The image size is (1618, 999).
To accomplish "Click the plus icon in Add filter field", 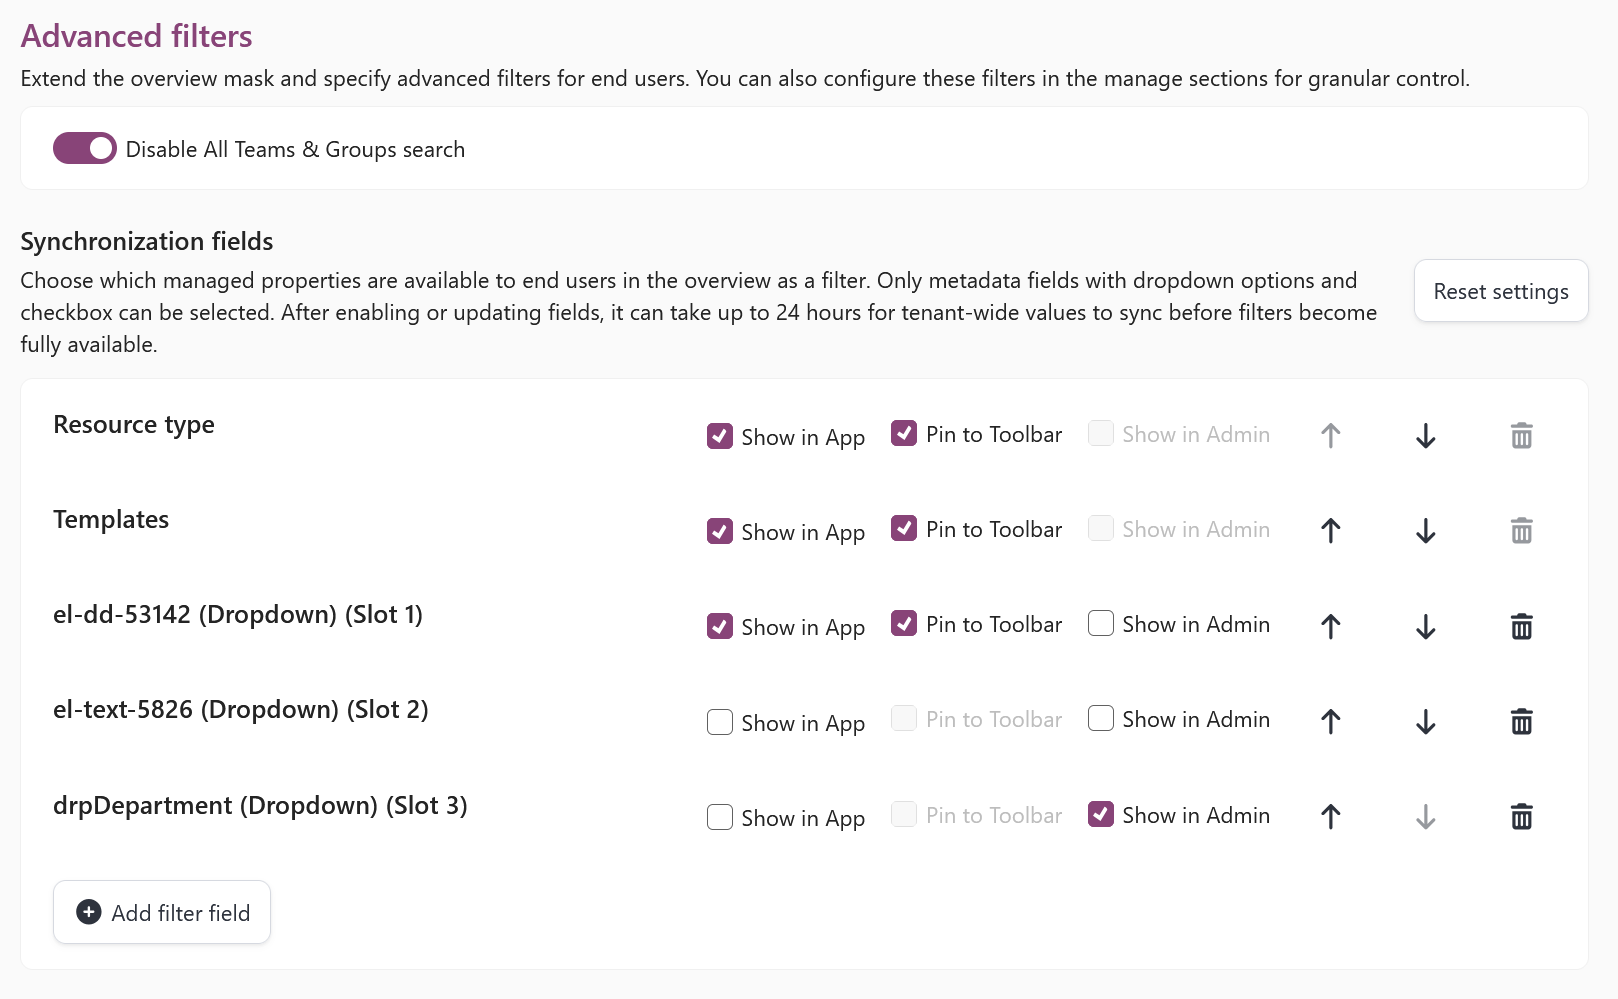I will point(89,912).
